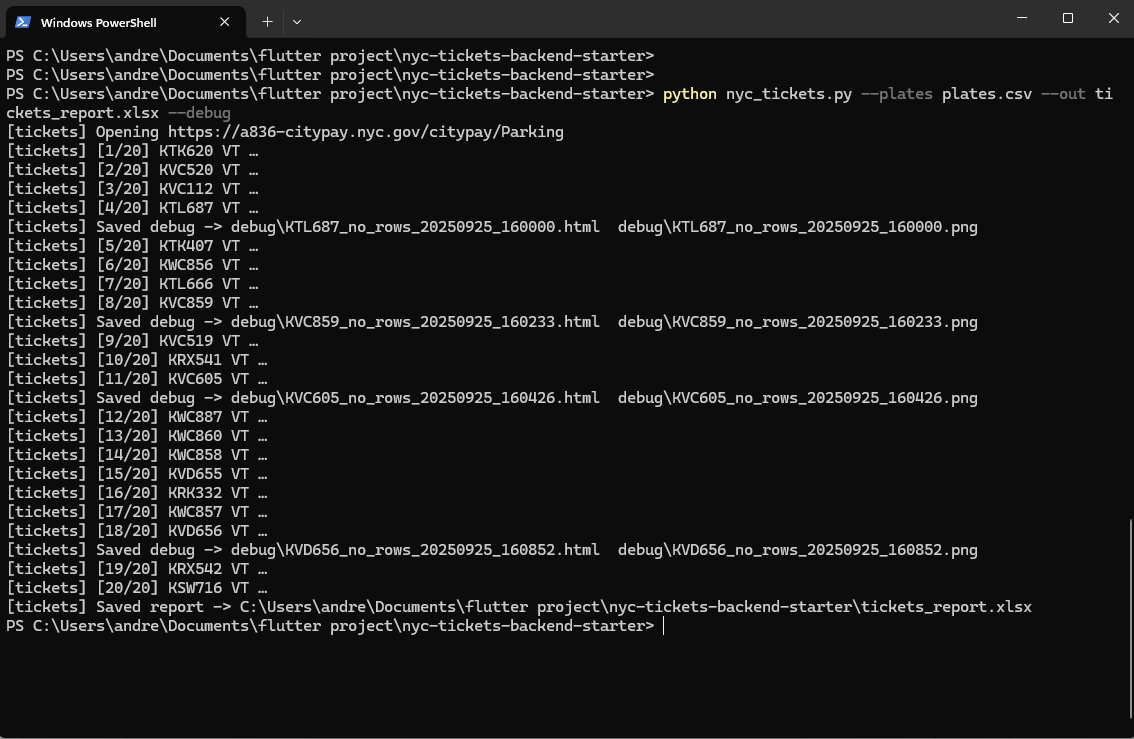Click the KVC859_no_rows html debug path

click(x=415, y=322)
